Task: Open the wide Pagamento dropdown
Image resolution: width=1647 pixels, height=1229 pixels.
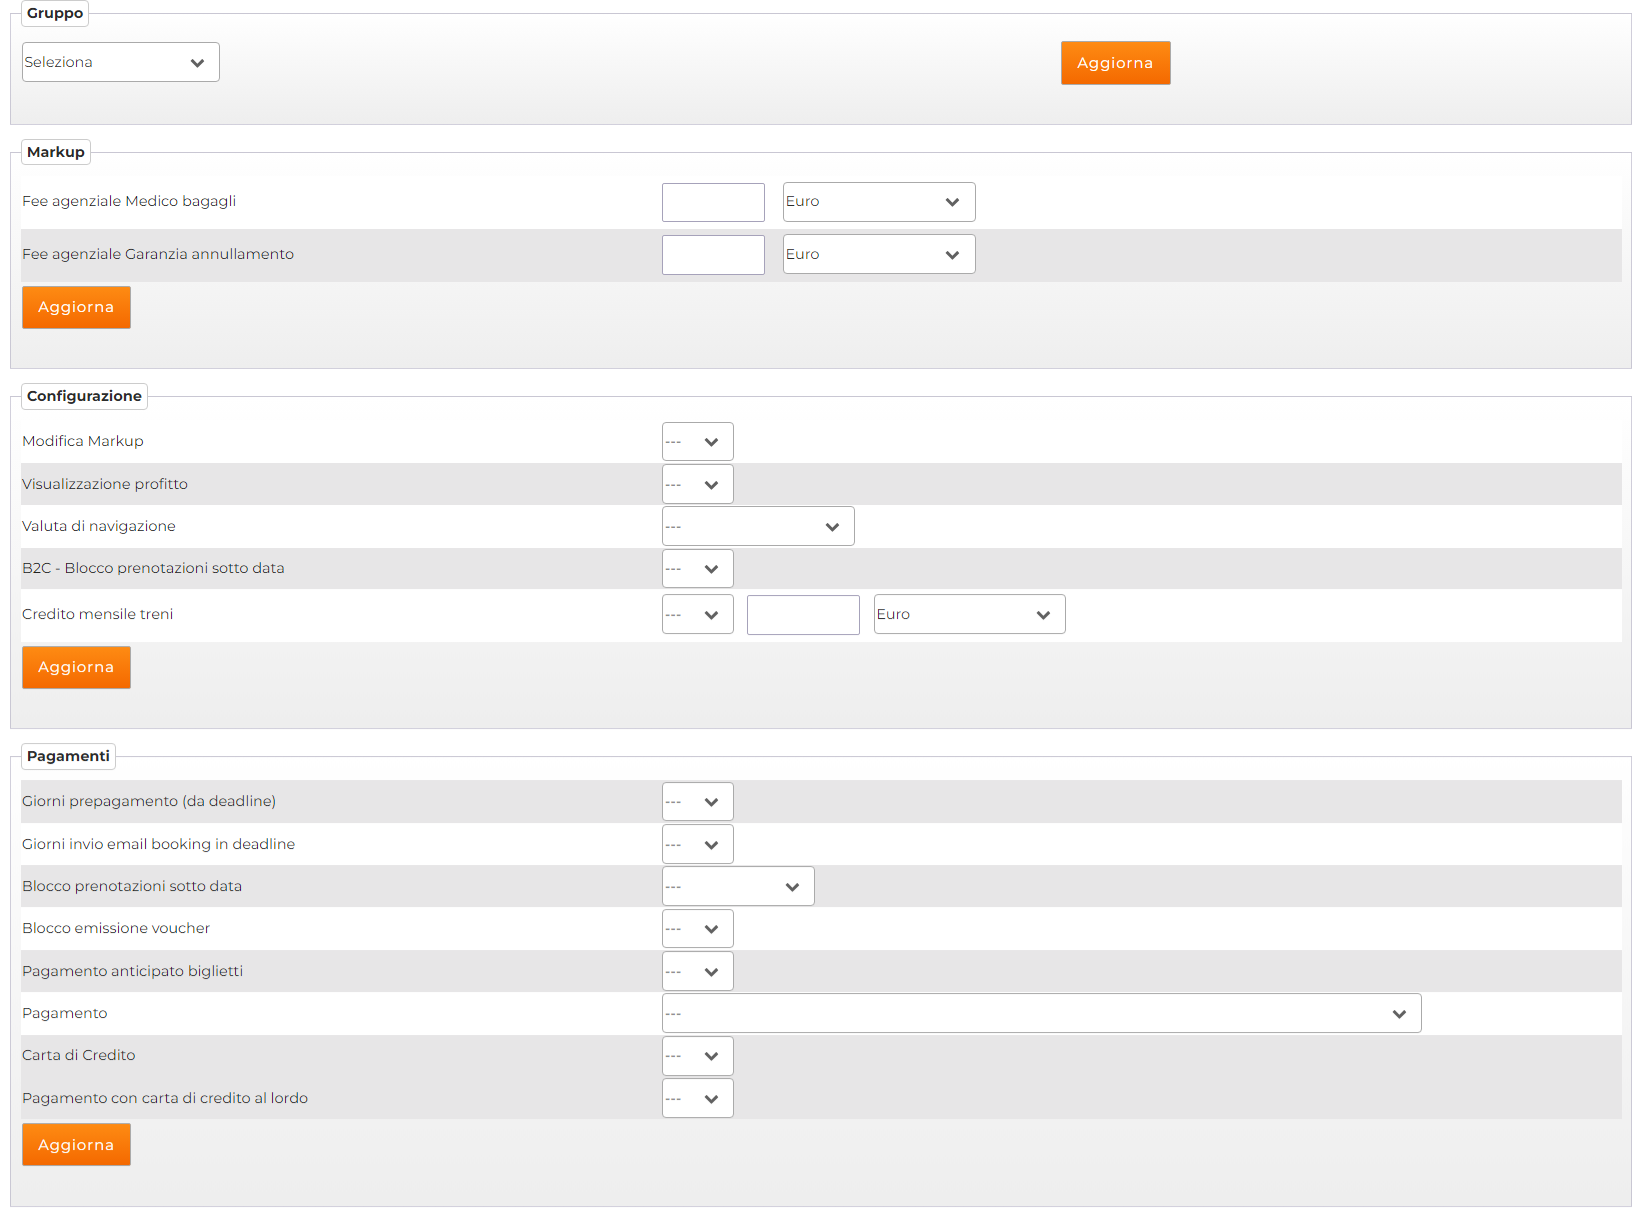Action: tap(1041, 1013)
